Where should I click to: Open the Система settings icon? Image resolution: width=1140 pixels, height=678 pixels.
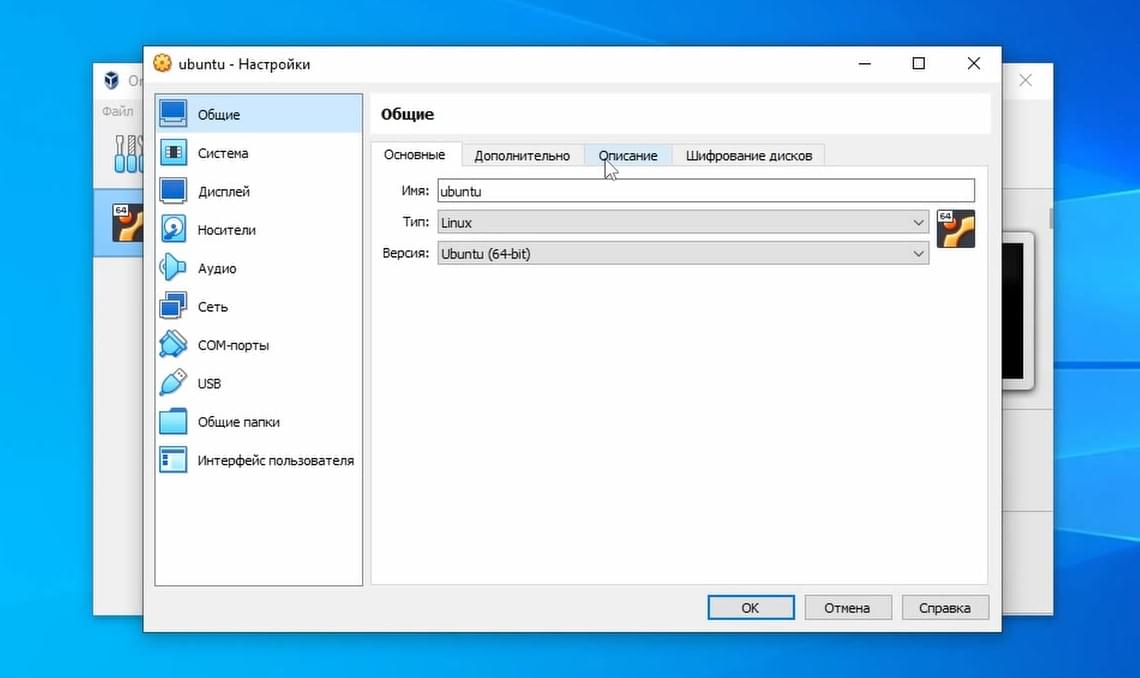point(173,153)
